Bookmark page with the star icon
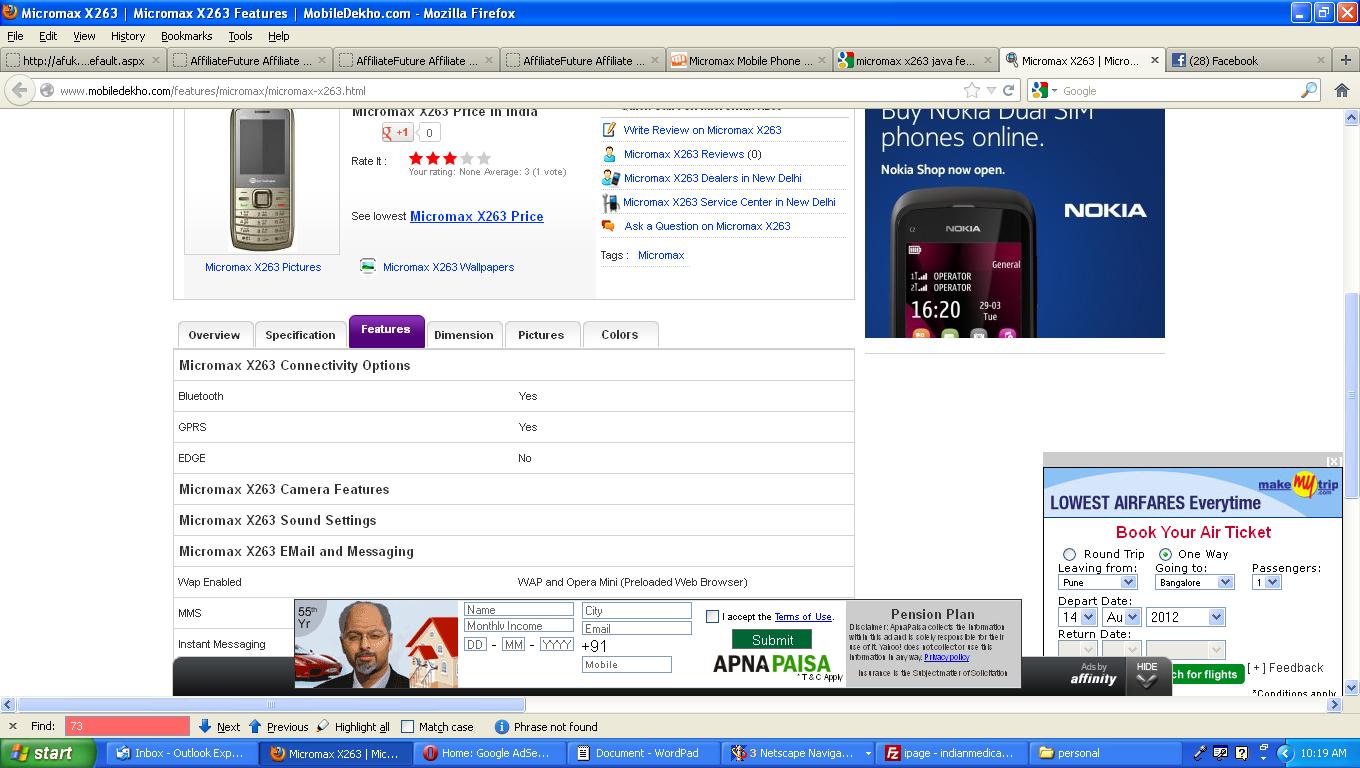The height and width of the screenshot is (768, 1360). (x=971, y=90)
